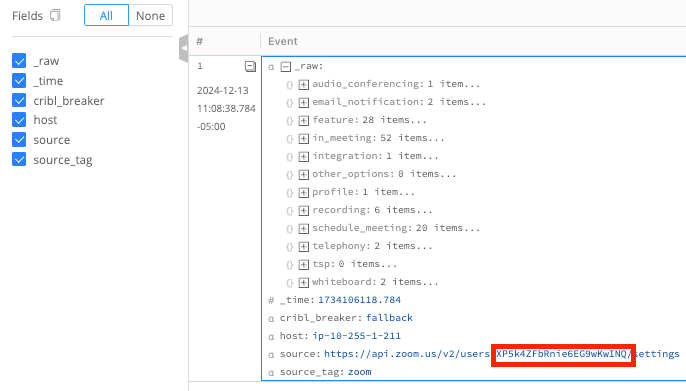The image size is (686, 391).
Task: Click the Event column header
Action: pyautogui.click(x=283, y=41)
